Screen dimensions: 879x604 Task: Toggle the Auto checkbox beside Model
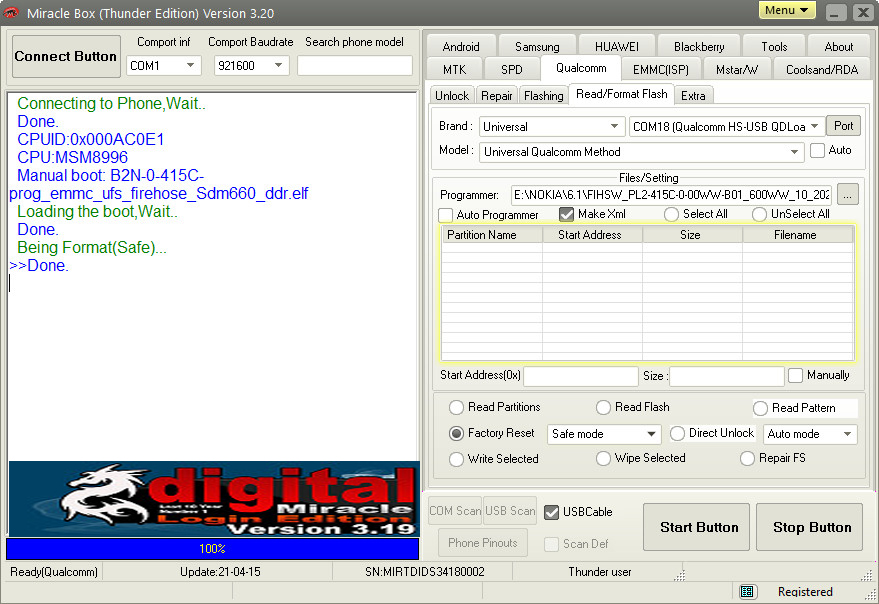[x=817, y=150]
